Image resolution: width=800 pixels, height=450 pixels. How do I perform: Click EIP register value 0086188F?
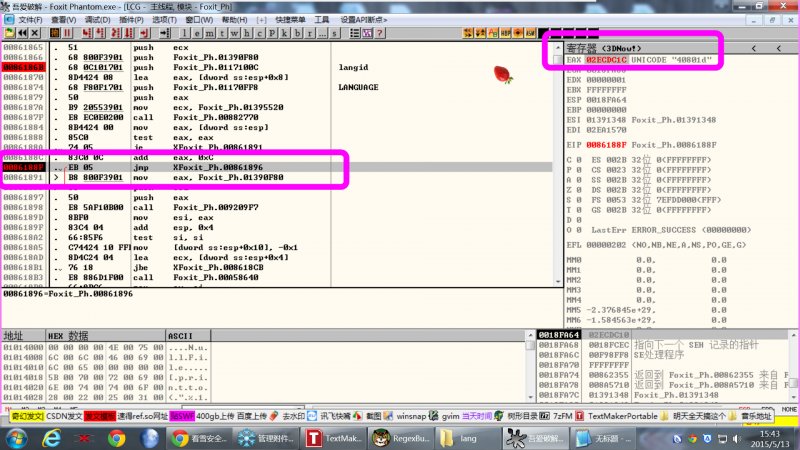click(x=606, y=145)
